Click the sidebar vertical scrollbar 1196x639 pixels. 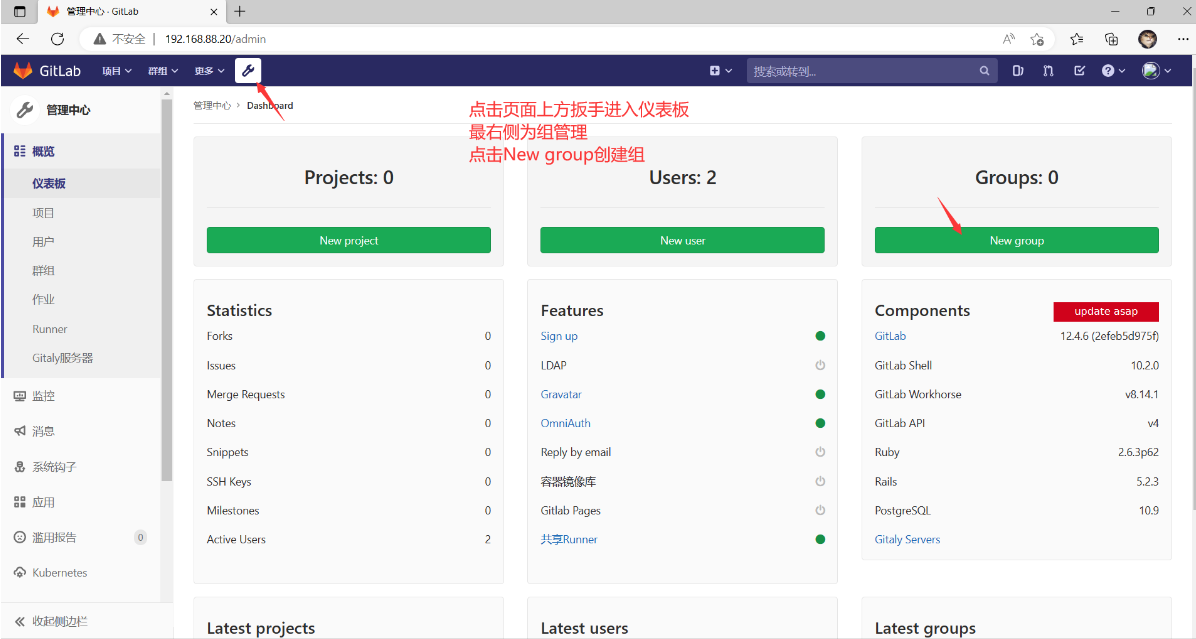[x=167, y=290]
